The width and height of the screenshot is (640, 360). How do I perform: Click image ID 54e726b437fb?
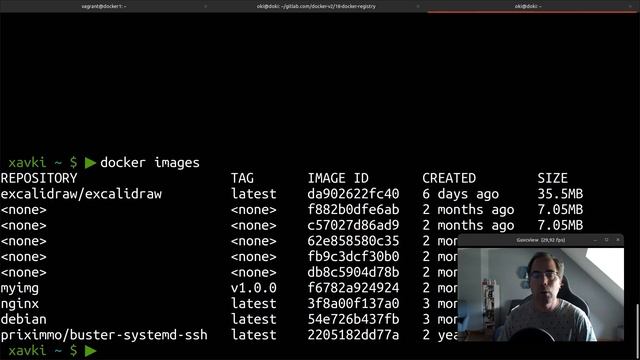(x=353, y=319)
